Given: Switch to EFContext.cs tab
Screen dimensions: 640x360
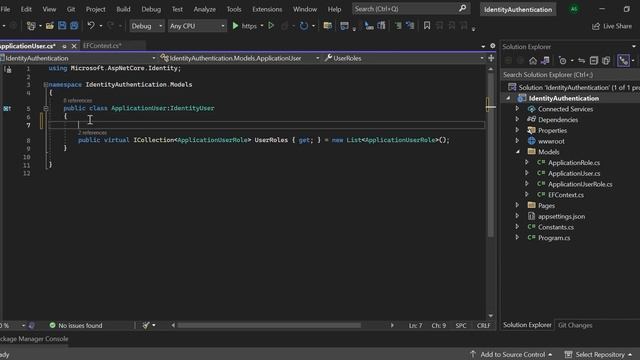Looking at the screenshot, I should pos(102,46).
